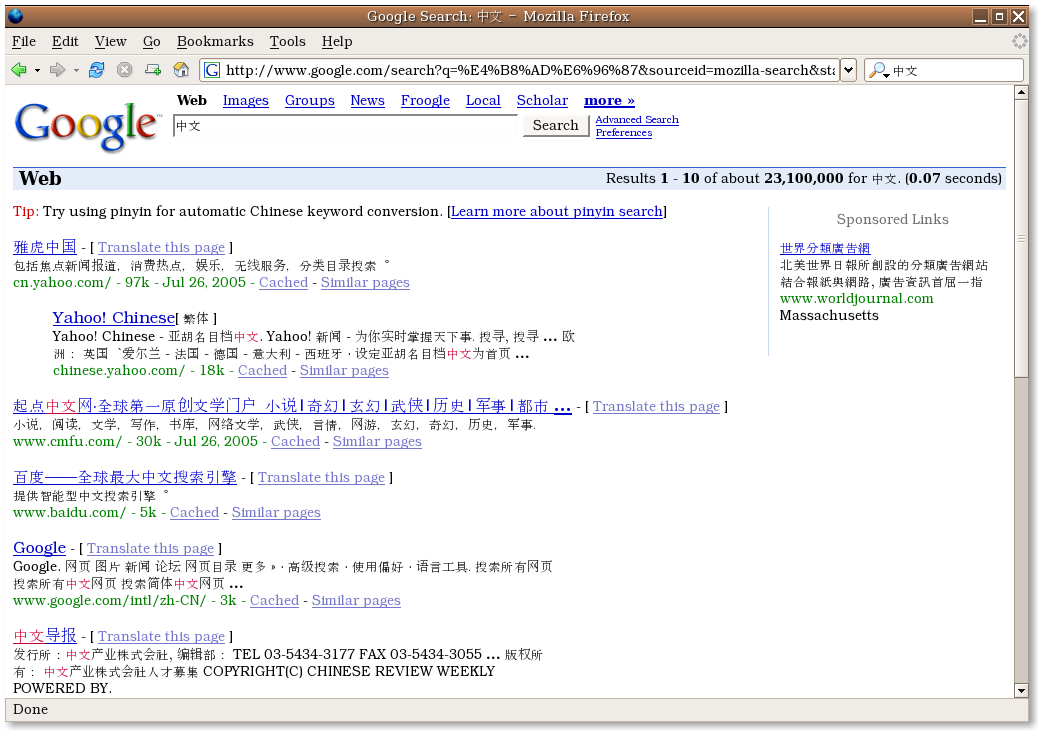
Task: Open the Froogle link
Action: [425, 101]
